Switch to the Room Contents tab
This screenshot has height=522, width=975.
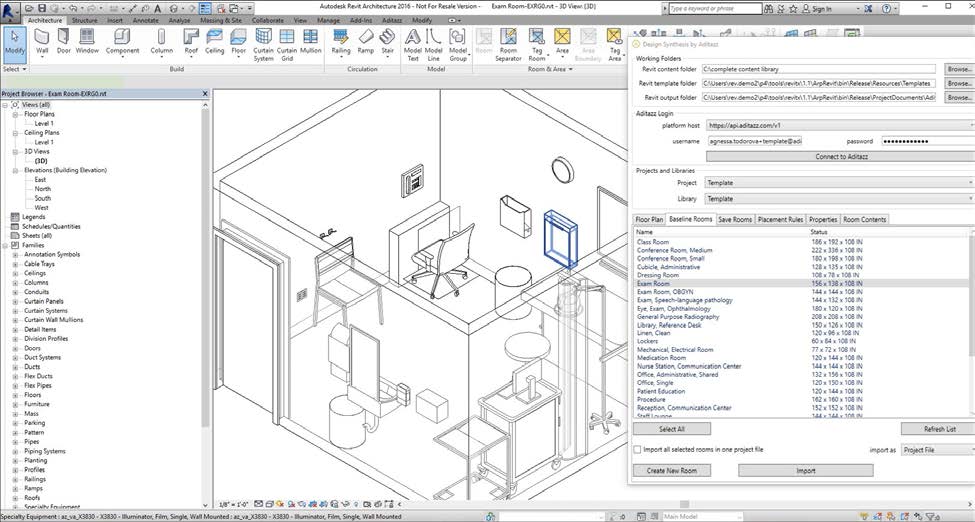[x=864, y=220]
